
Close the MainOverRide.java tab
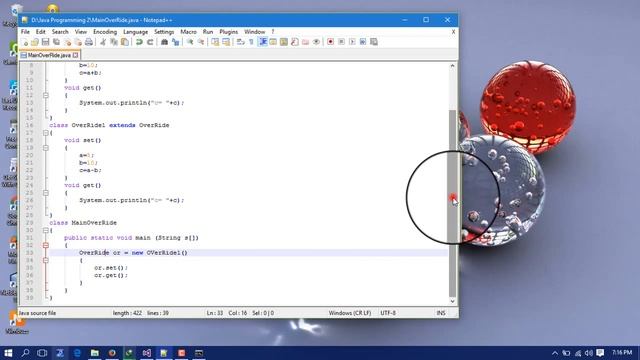(x=76, y=55)
